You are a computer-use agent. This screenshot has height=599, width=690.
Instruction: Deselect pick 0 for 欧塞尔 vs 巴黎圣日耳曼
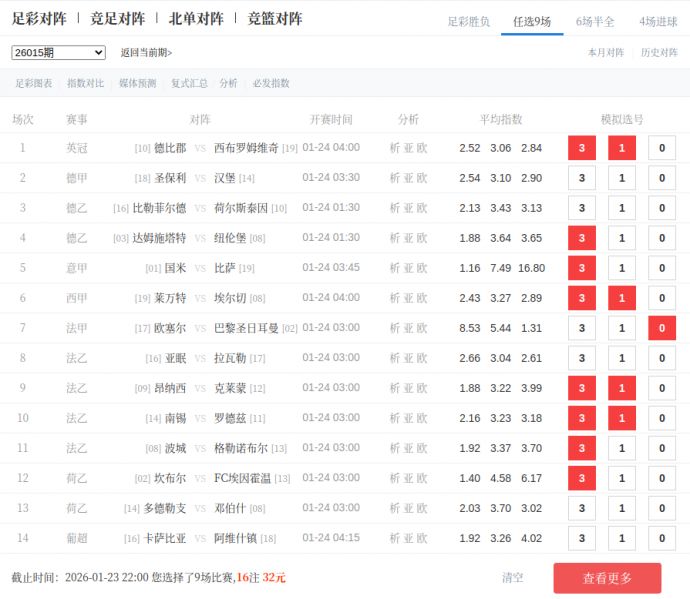pyautogui.click(x=661, y=328)
